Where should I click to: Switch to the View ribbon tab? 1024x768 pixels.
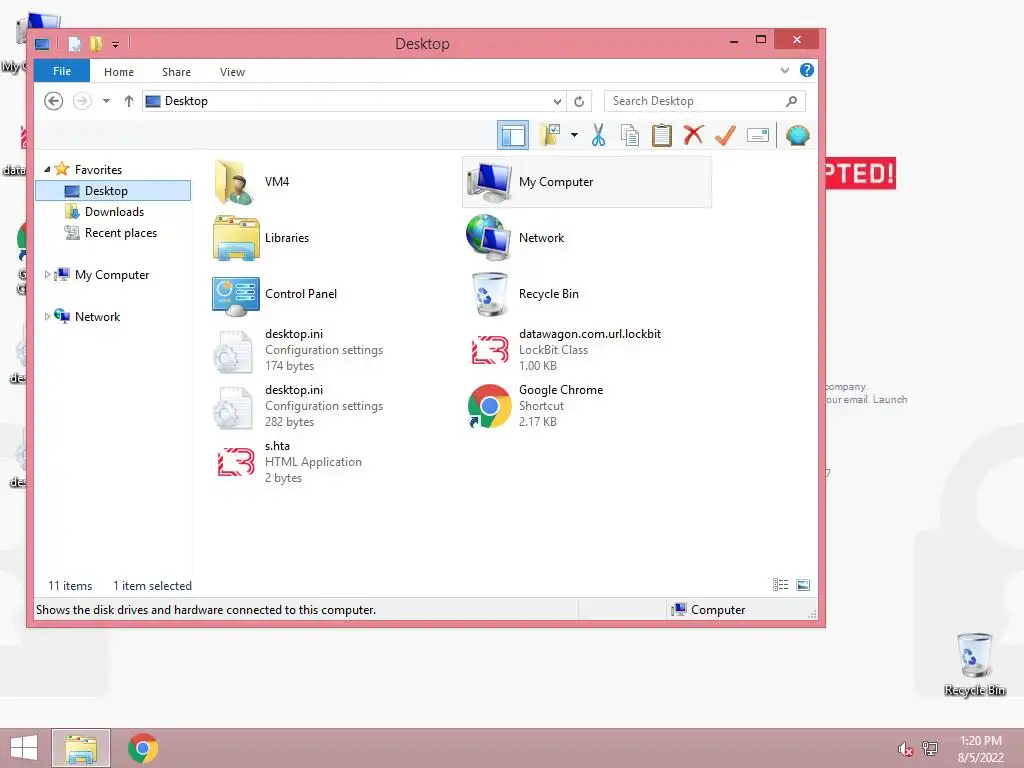click(x=232, y=72)
